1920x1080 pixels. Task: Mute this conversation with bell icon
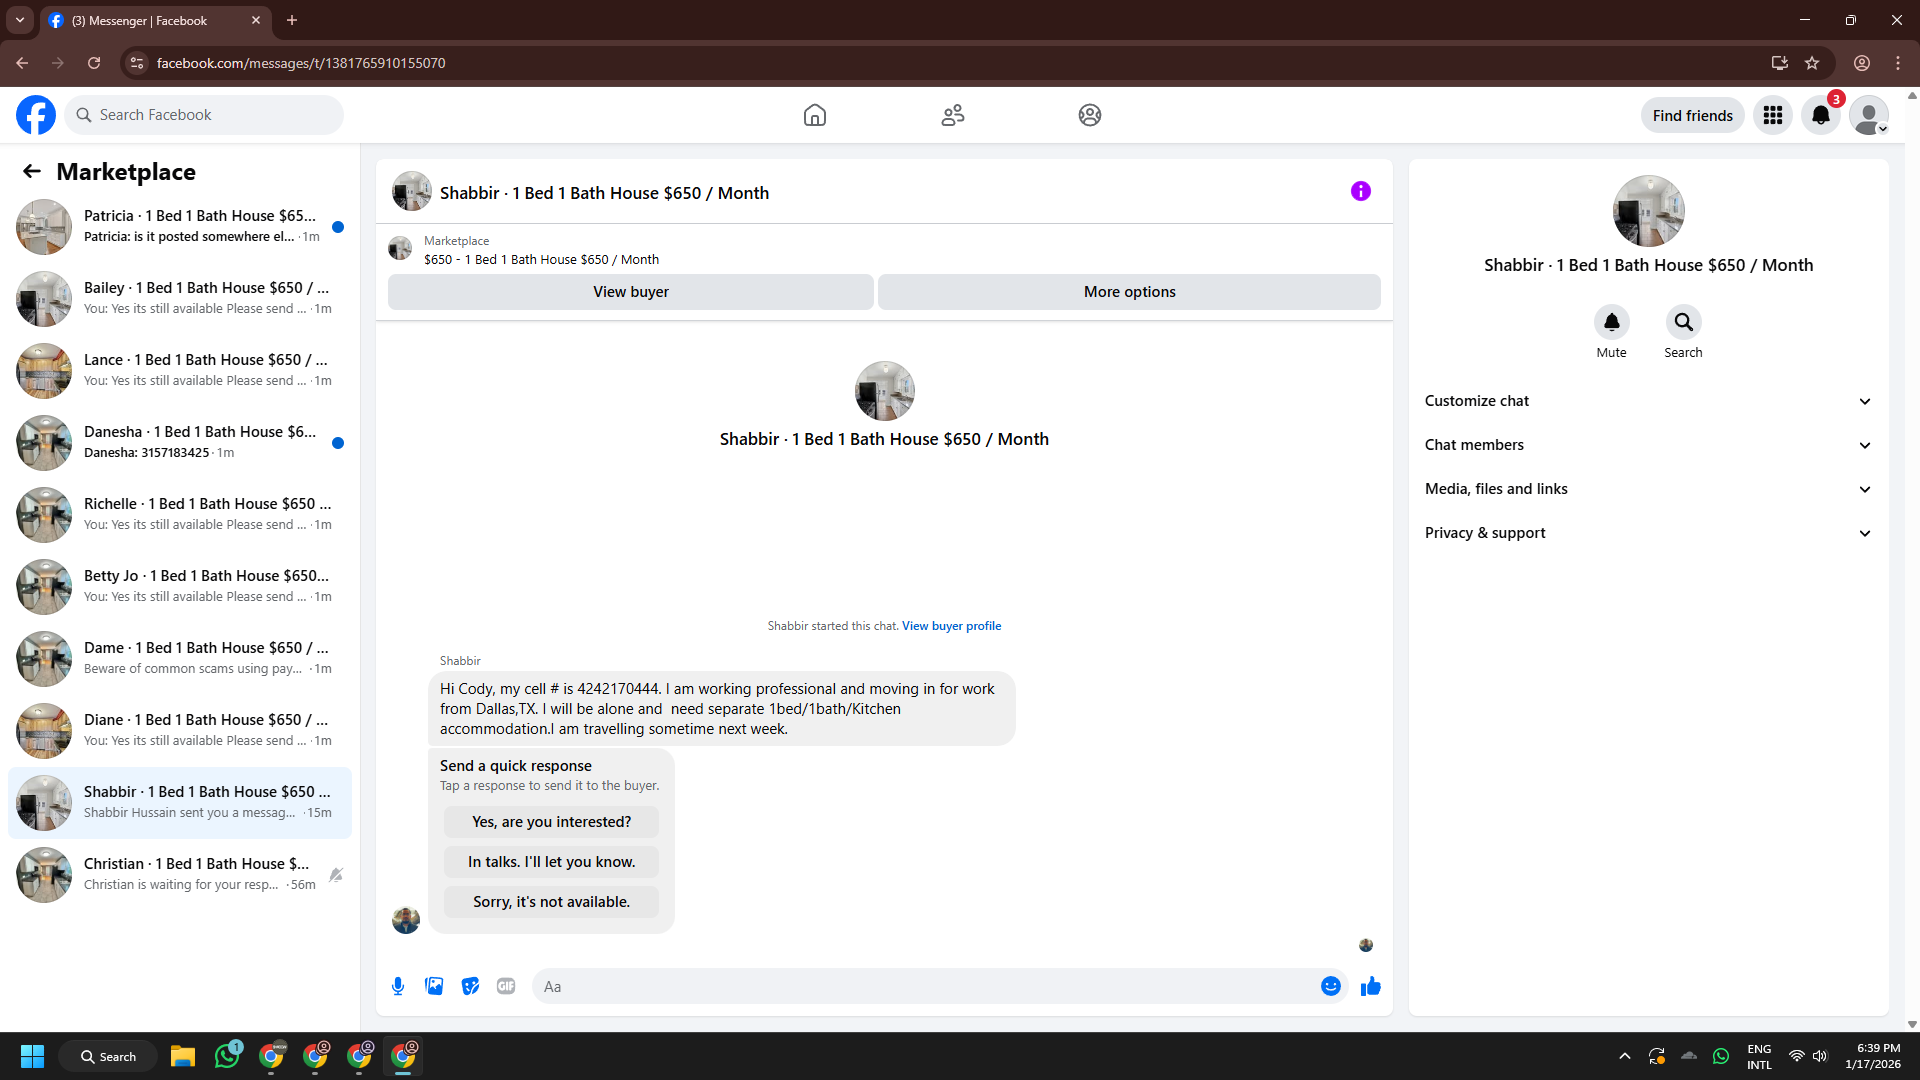pos(1611,322)
